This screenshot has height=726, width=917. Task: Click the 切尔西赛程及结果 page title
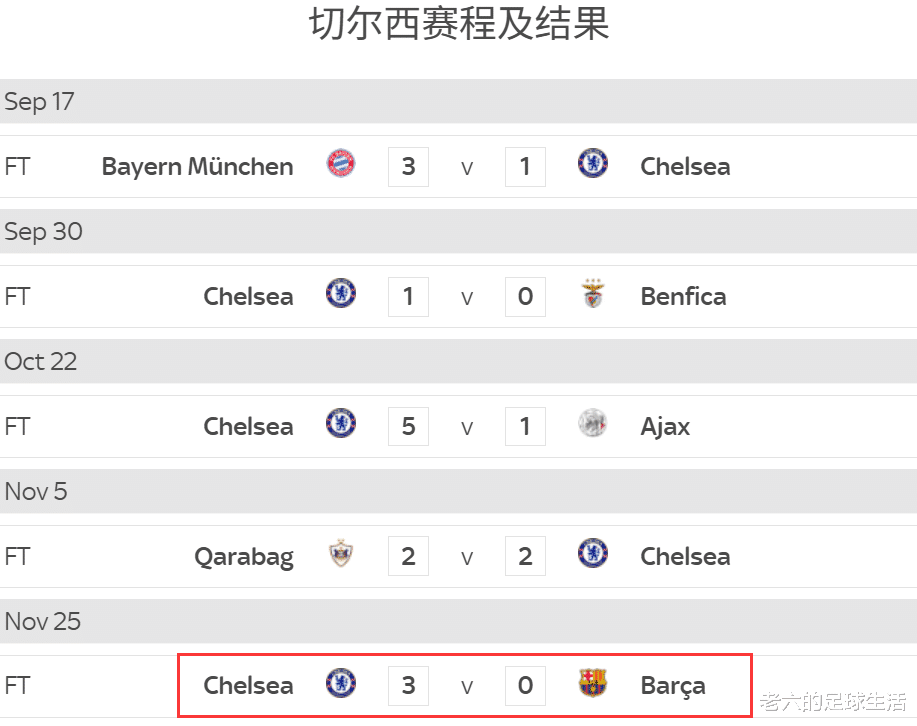pos(459,24)
